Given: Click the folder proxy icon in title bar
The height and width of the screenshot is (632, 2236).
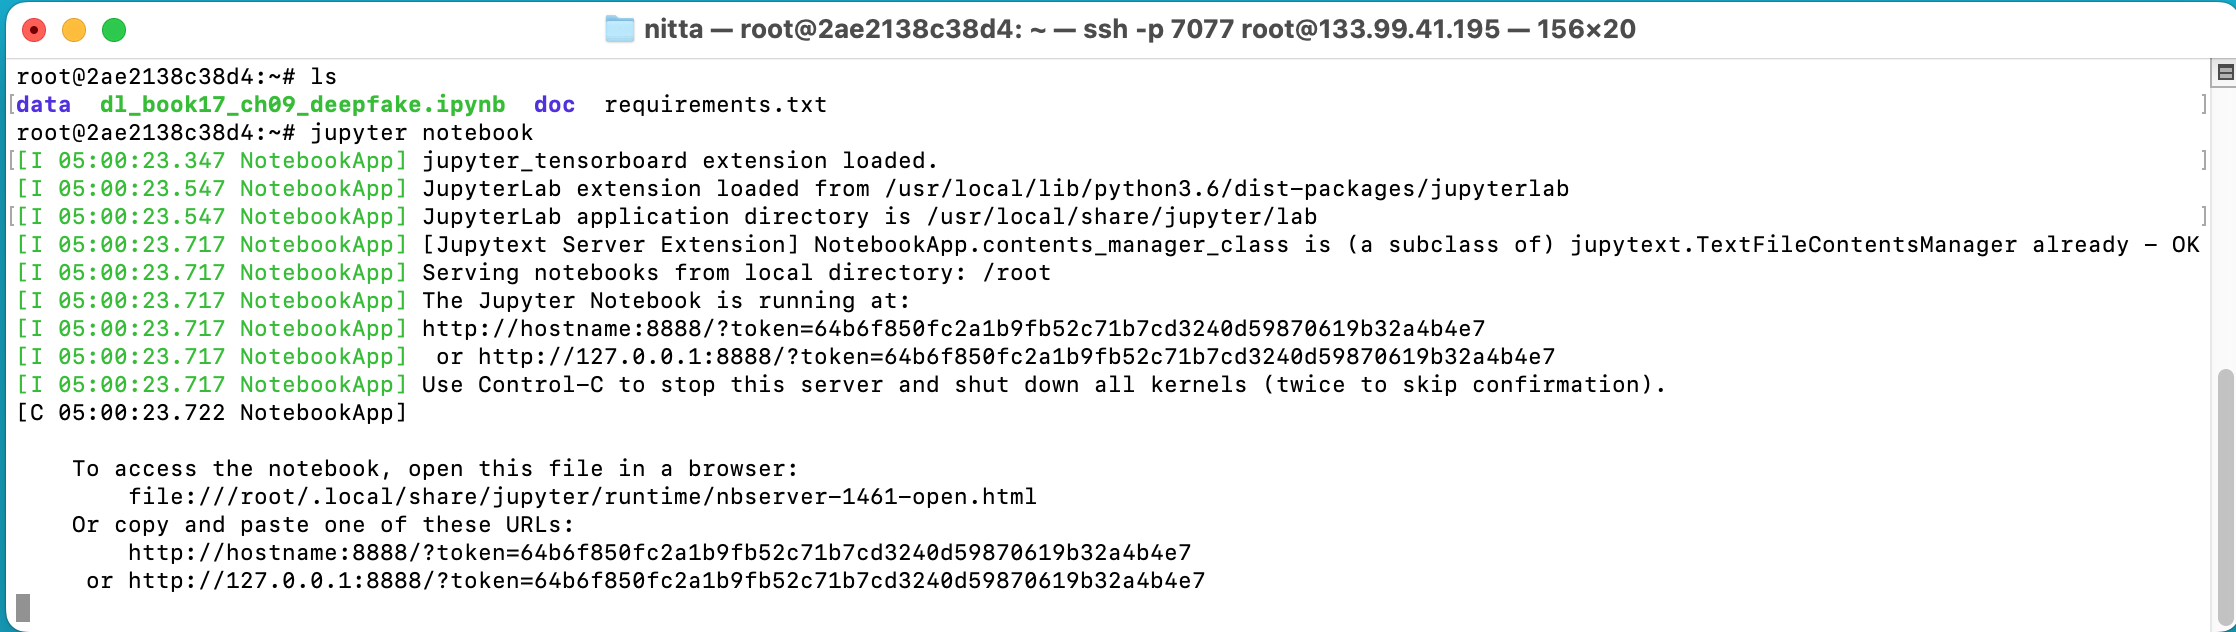Looking at the screenshot, I should (620, 29).
